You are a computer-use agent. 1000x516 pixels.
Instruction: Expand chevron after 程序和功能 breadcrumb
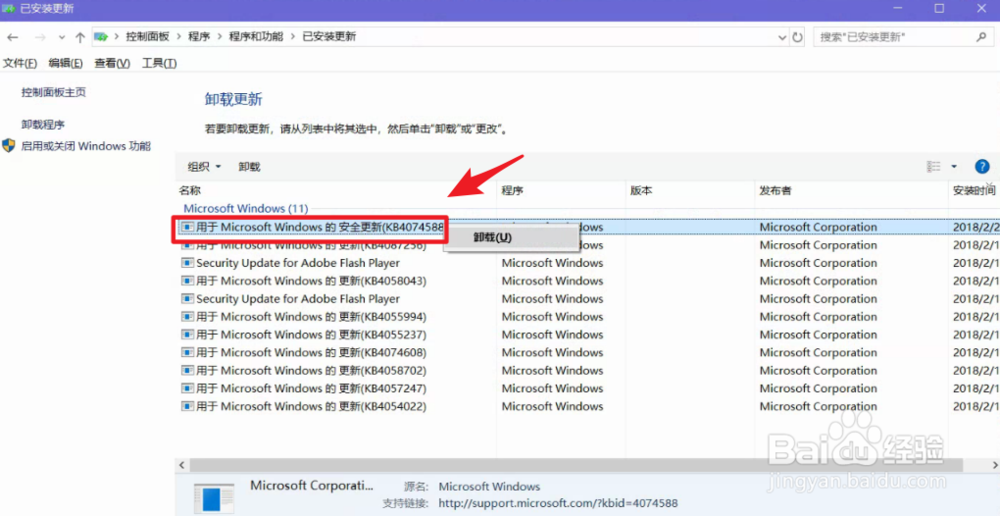(x=293, y=37)
